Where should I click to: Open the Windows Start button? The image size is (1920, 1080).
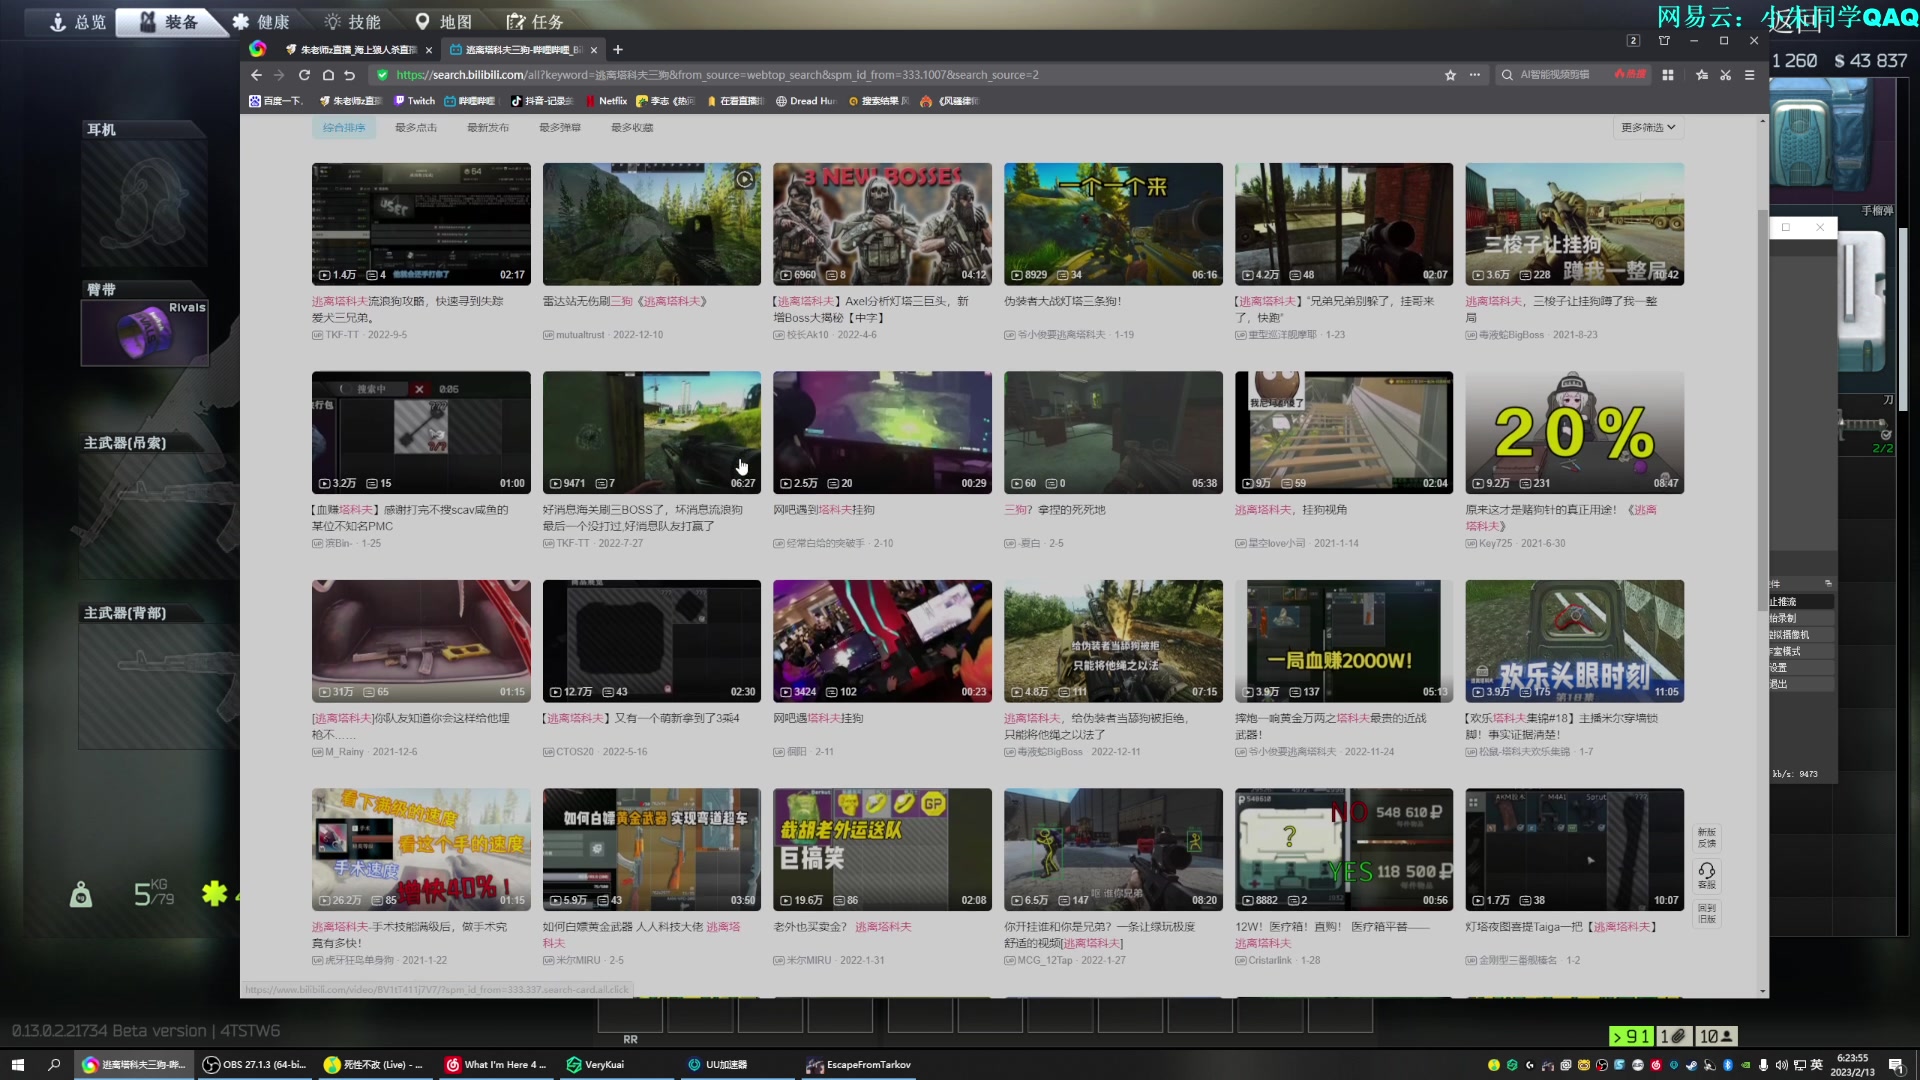(x=18, y=1065)
